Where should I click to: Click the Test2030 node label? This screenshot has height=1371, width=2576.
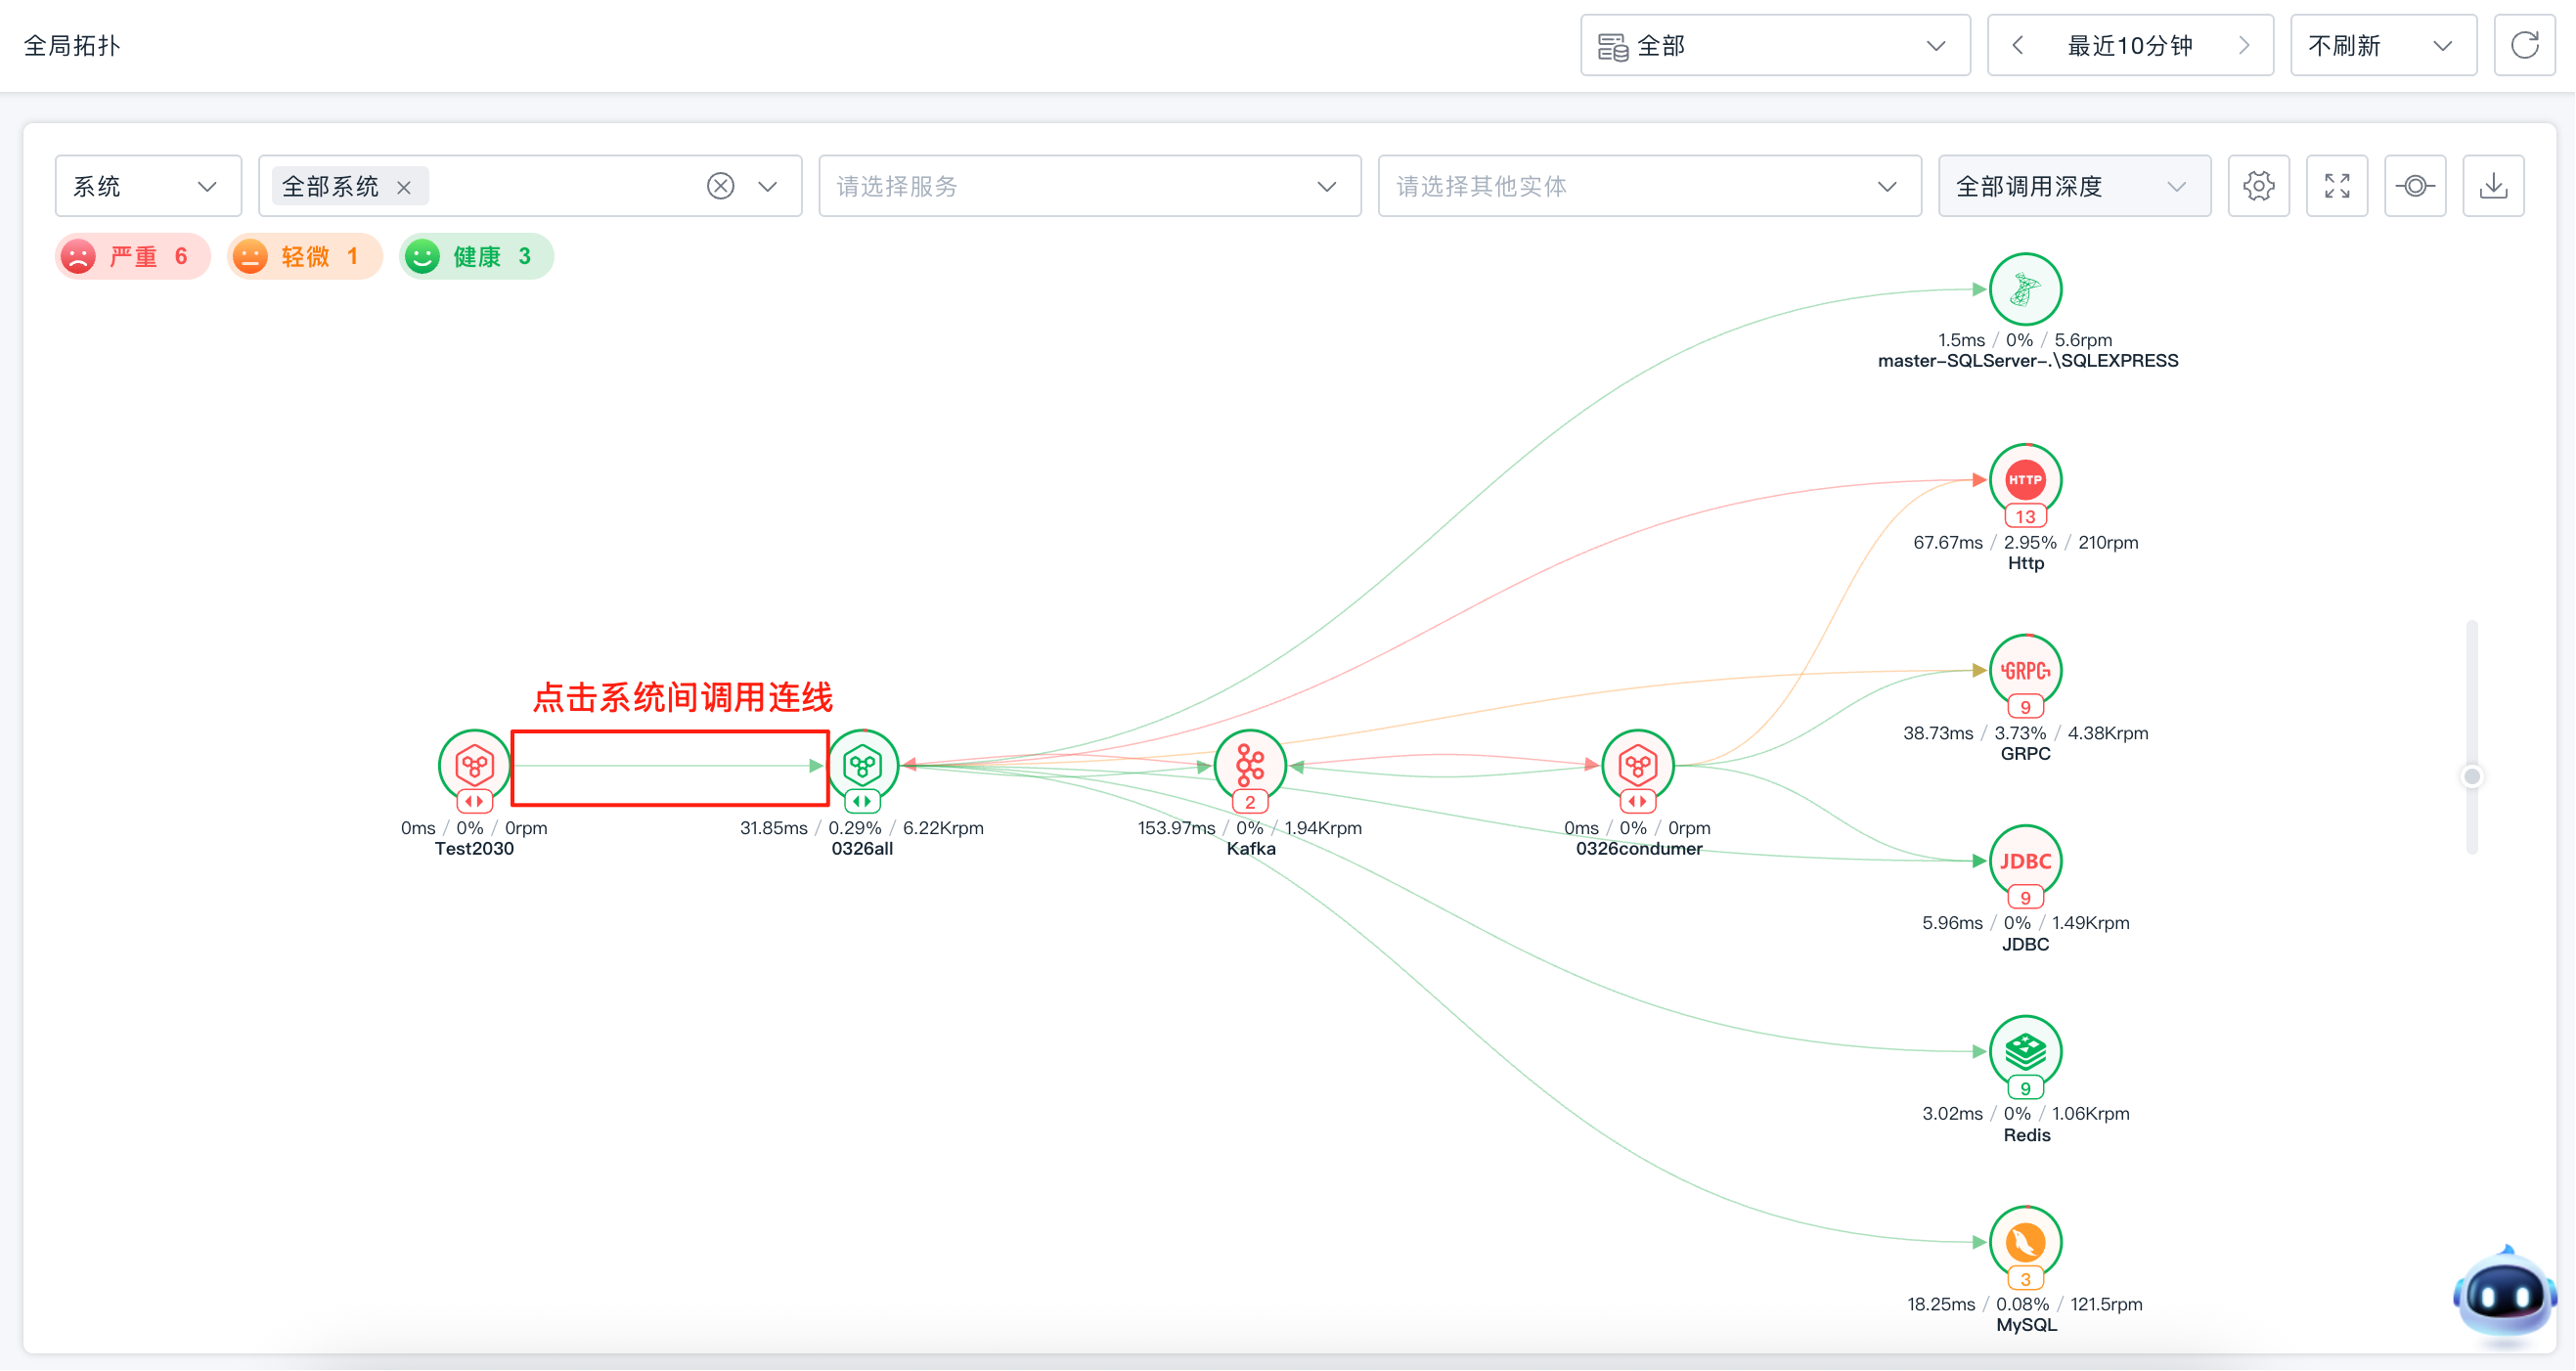474,849
